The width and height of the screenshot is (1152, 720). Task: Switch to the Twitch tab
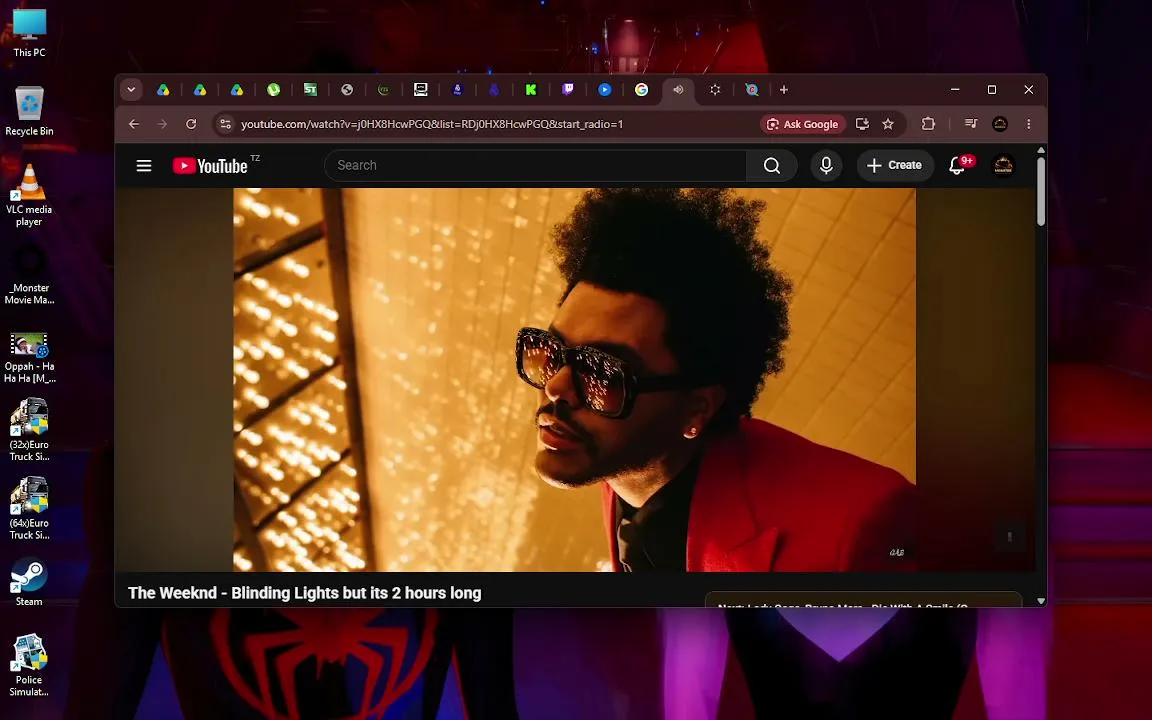pos(568,90)
